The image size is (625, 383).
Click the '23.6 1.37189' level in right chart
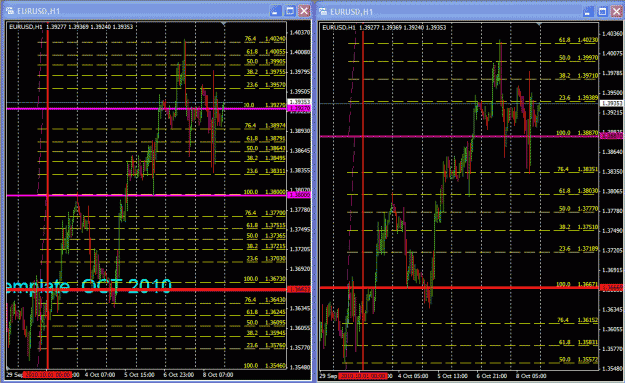pyautogui.click(x=578, y=249)
